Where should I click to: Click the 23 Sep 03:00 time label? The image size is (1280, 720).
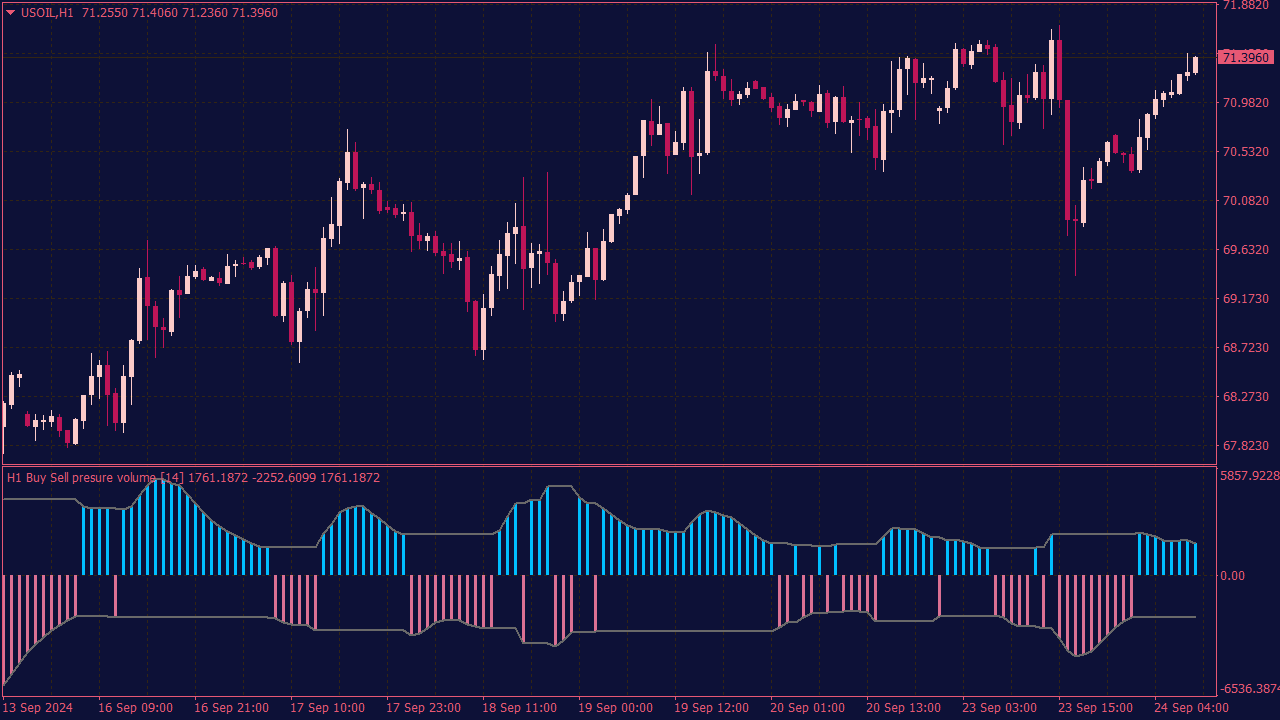pos(999,708)
